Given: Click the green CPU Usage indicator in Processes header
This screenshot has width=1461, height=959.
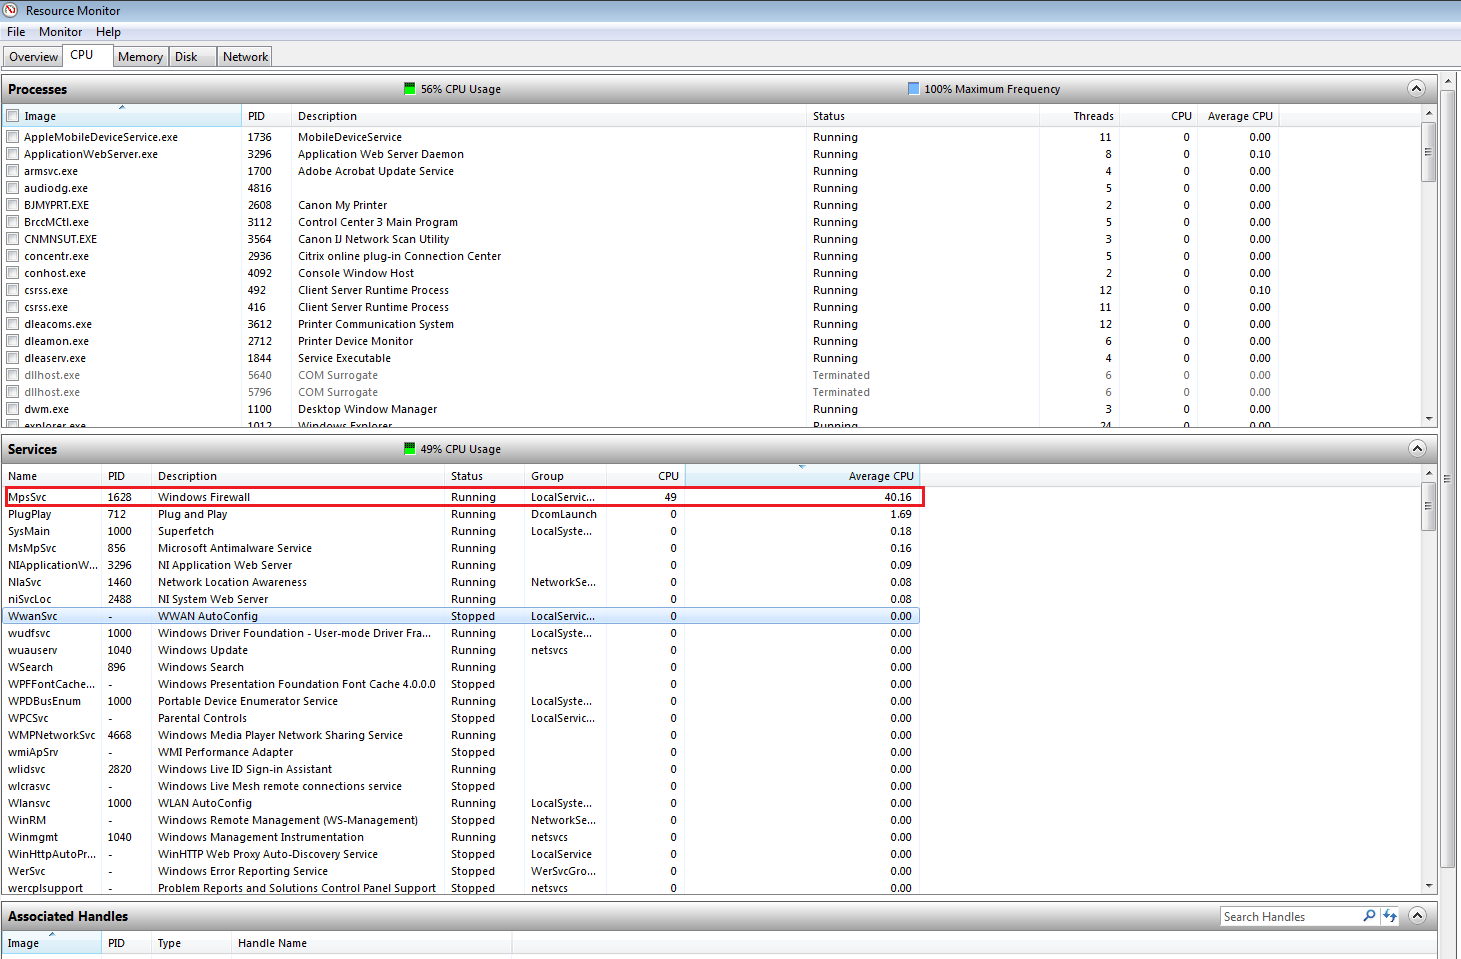Looking at the screenshot, I should [410, 89].
